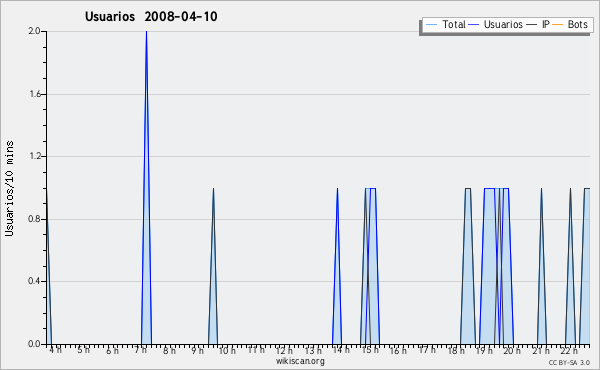Click the 19 h x-axis label
The height and width of the screenshot is (370, 600).
(x=484, y=350)
